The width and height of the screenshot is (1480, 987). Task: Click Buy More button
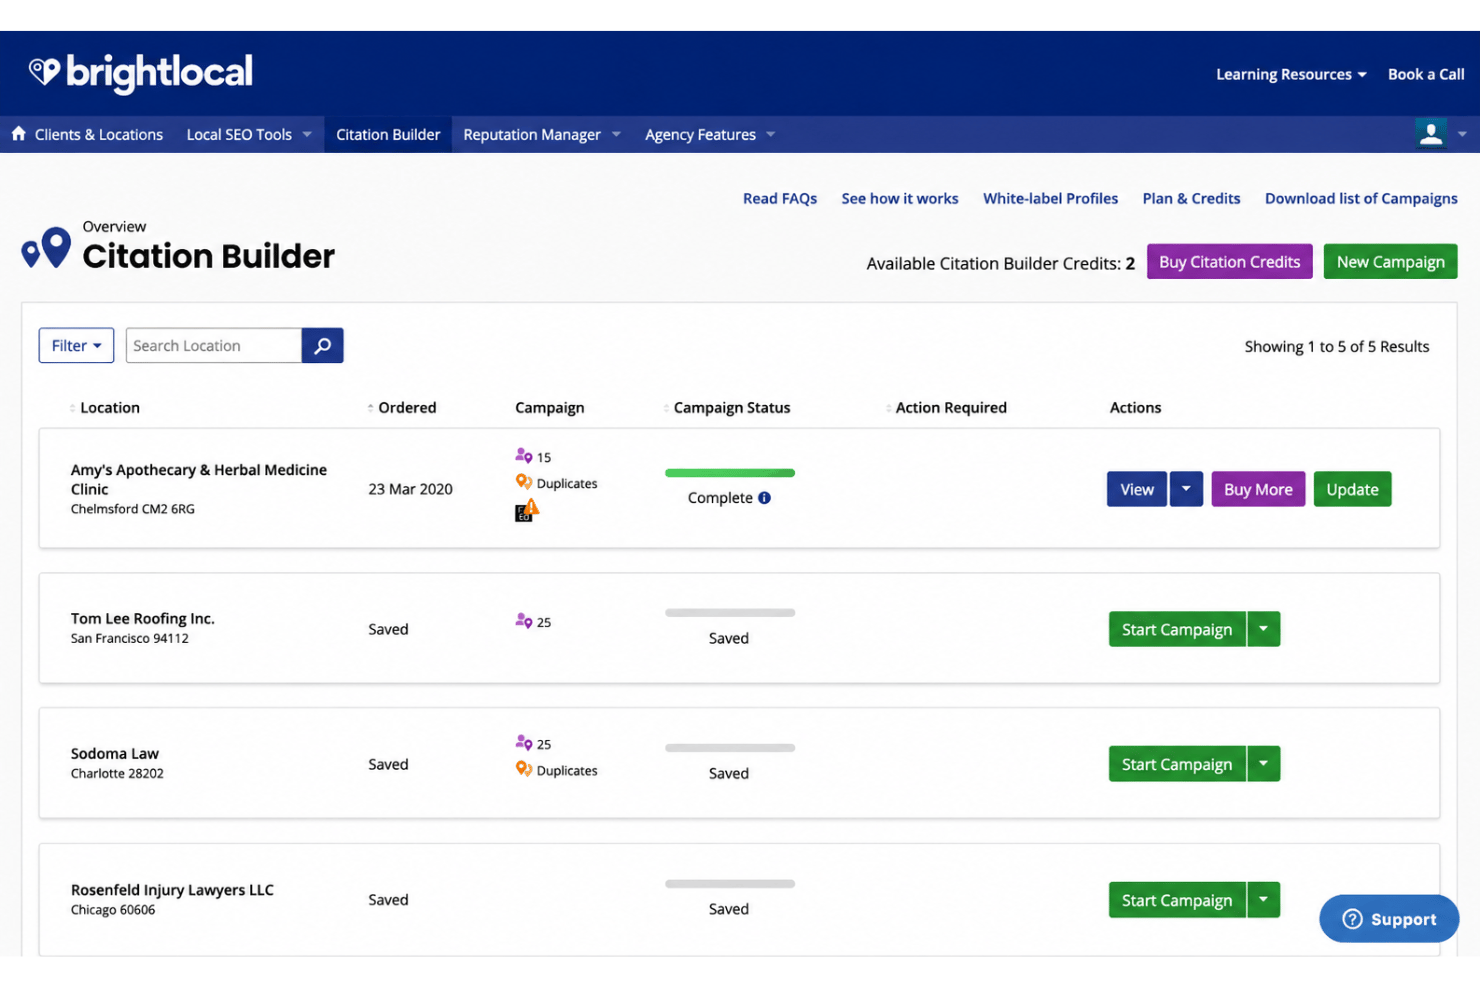tap(1258, 489)
